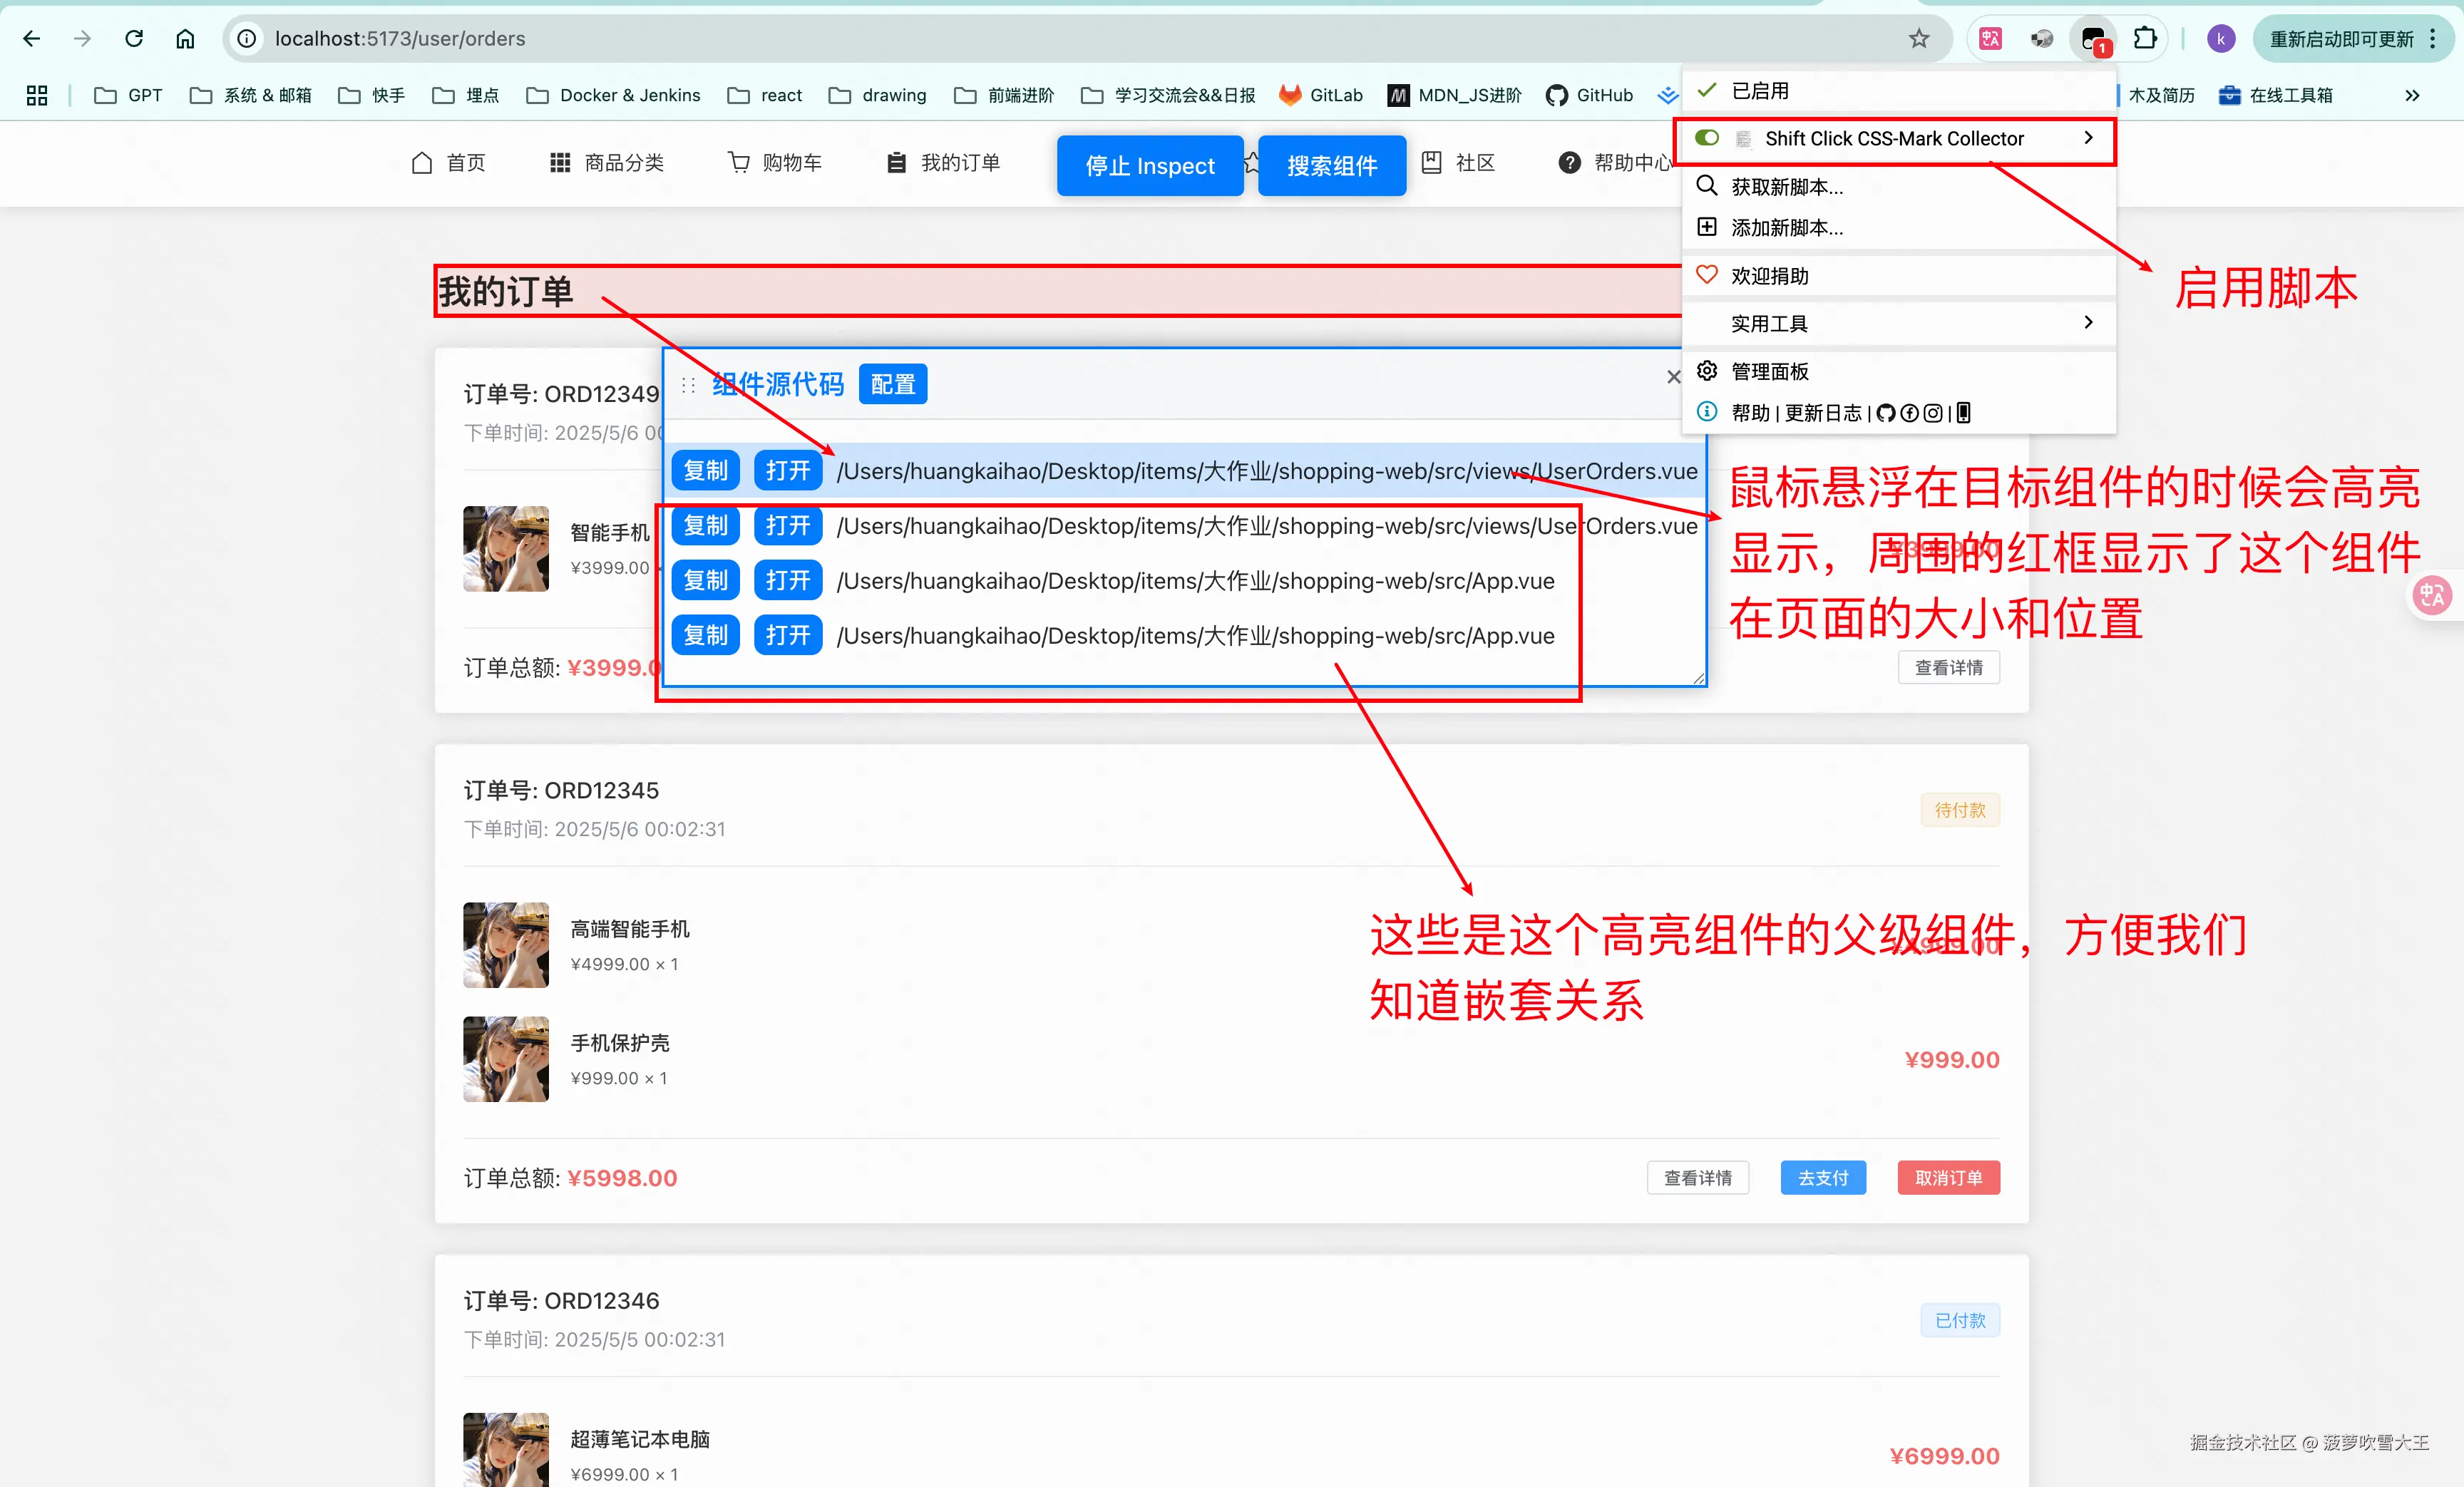The width and height of the screenshot is (2464, 1487).
Task: Expand the 实用工具 submenu arrow
Action: 2088,322
